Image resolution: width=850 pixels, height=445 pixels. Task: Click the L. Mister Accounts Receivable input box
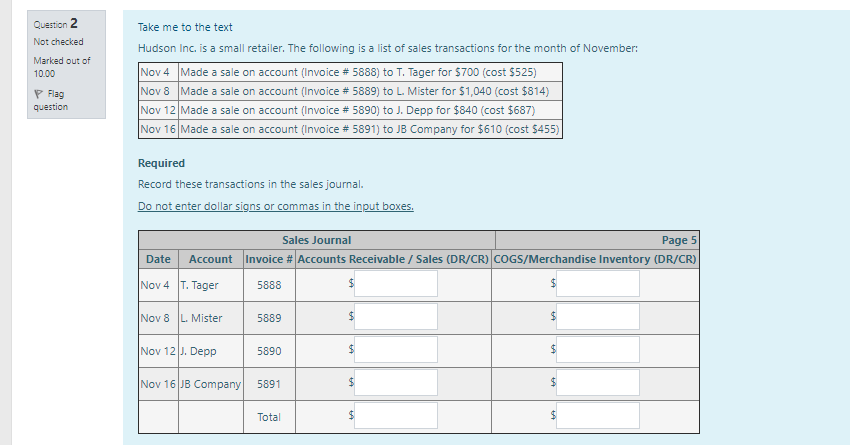[x=396, y=317]
